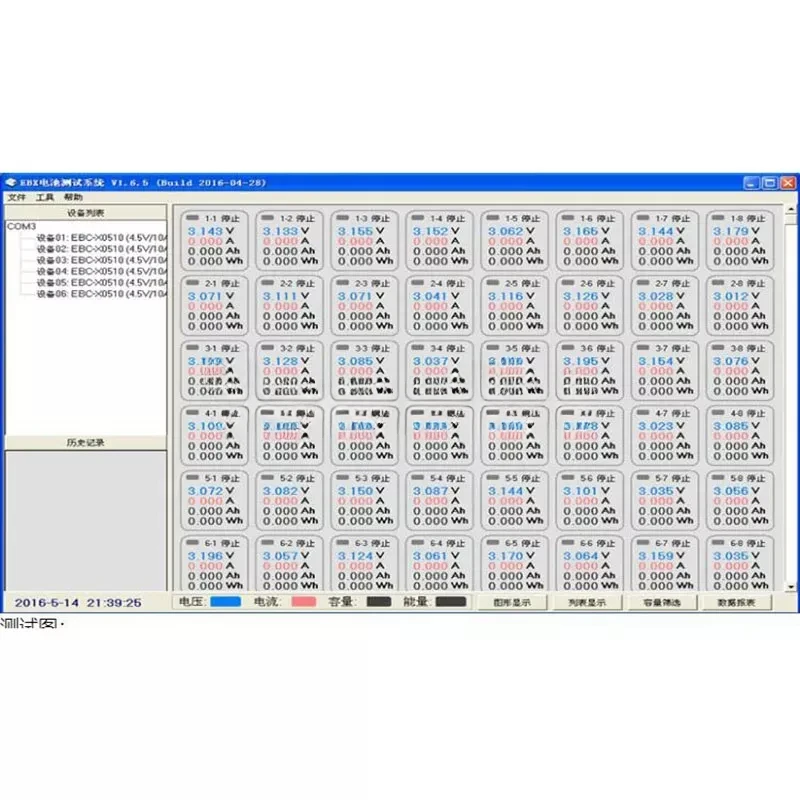800x800 pixels.
Task: Click the gray status indicator of channel 2-7
Action: [x=643, y=283]
